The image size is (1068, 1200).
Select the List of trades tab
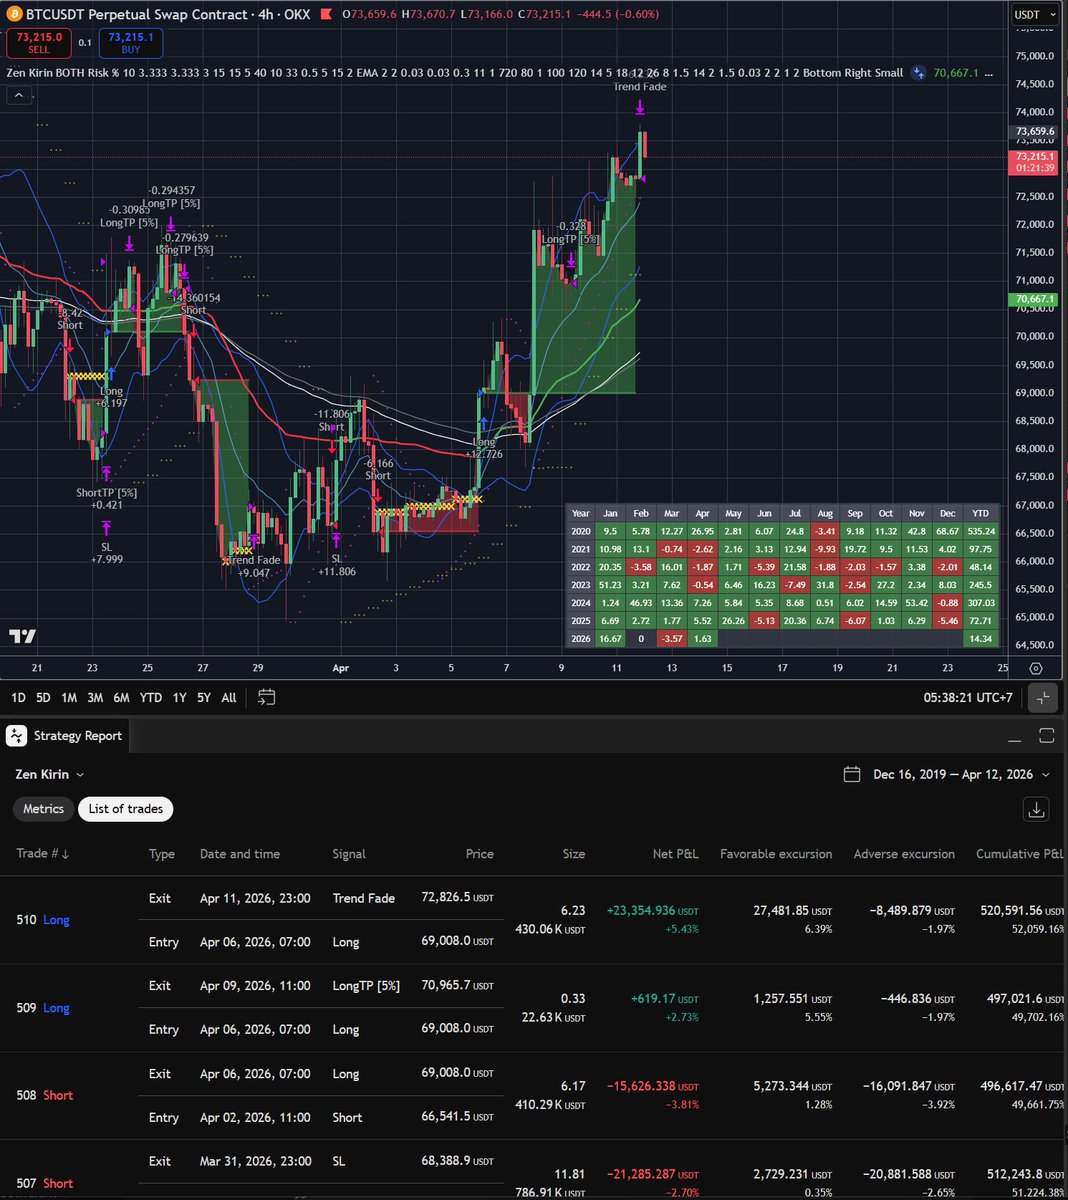pos(125,809)
